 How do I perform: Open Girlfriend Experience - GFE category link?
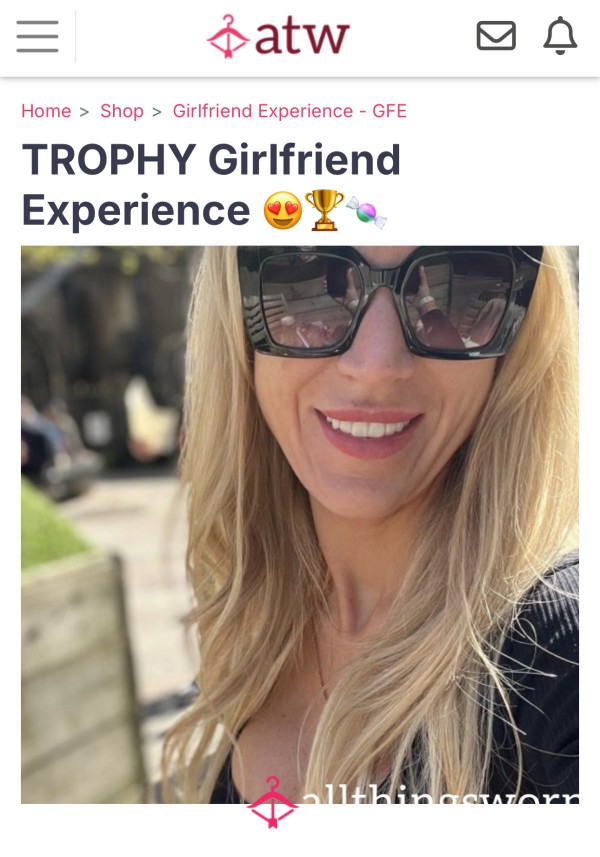tap(290, 111)
